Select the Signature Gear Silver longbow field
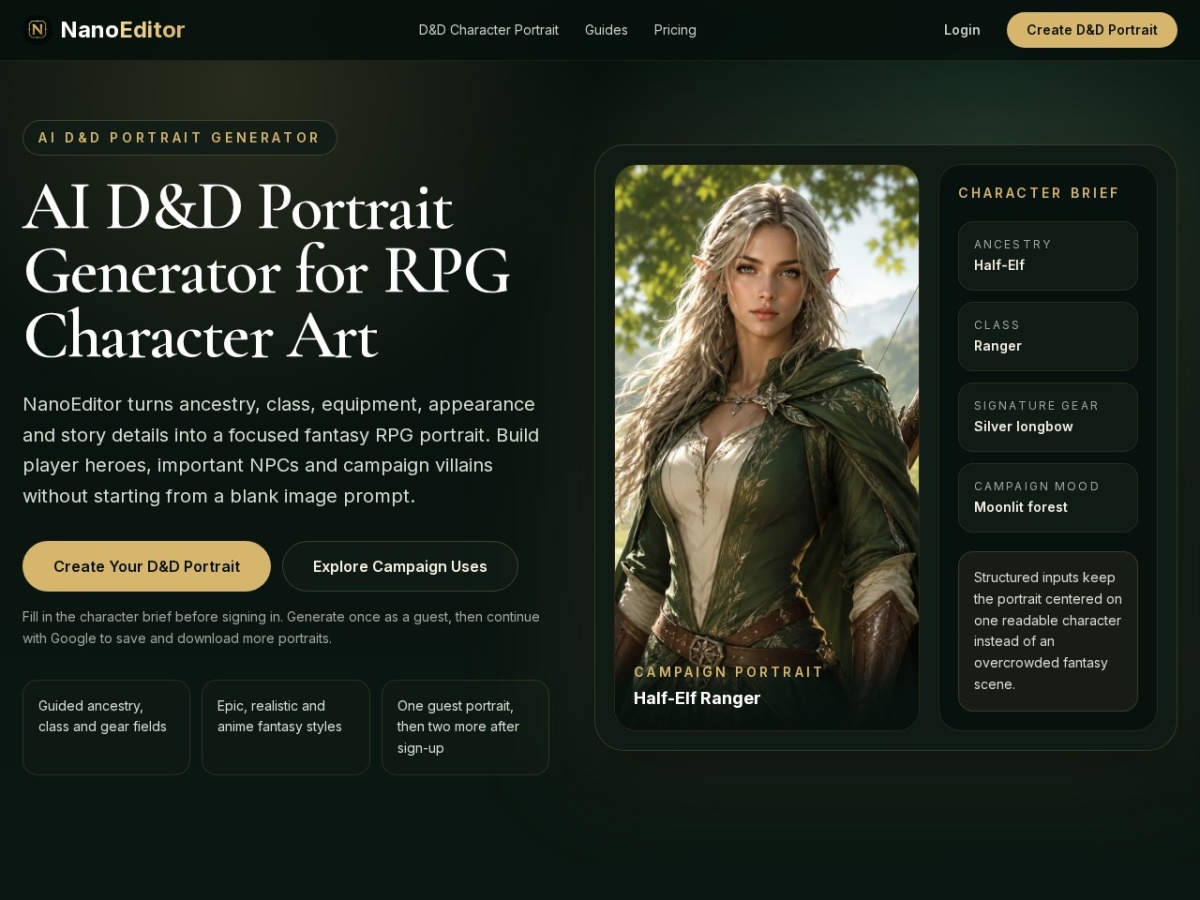Screen dimensions: 1200x900 1048,417
